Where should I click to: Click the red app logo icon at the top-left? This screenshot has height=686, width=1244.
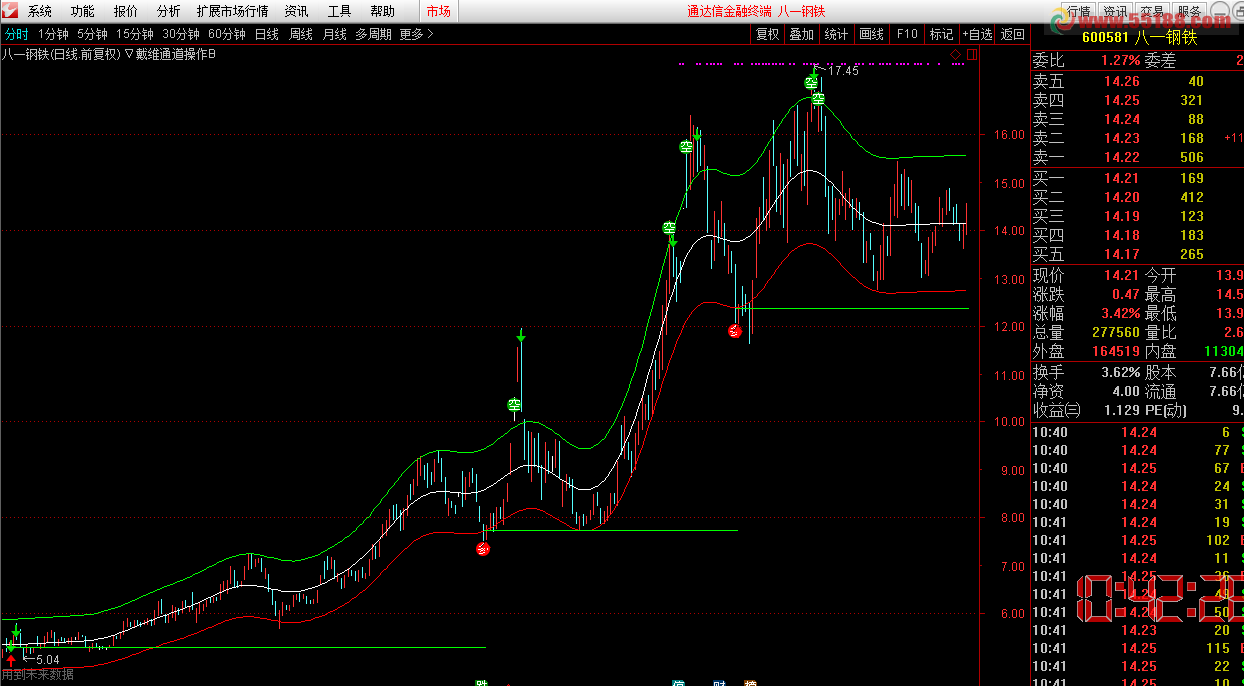point(11,11)
